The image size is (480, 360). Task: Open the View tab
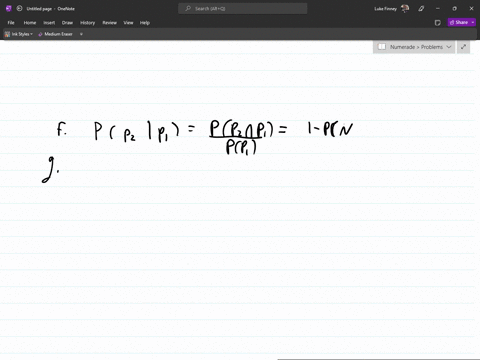tap(128, 23)
